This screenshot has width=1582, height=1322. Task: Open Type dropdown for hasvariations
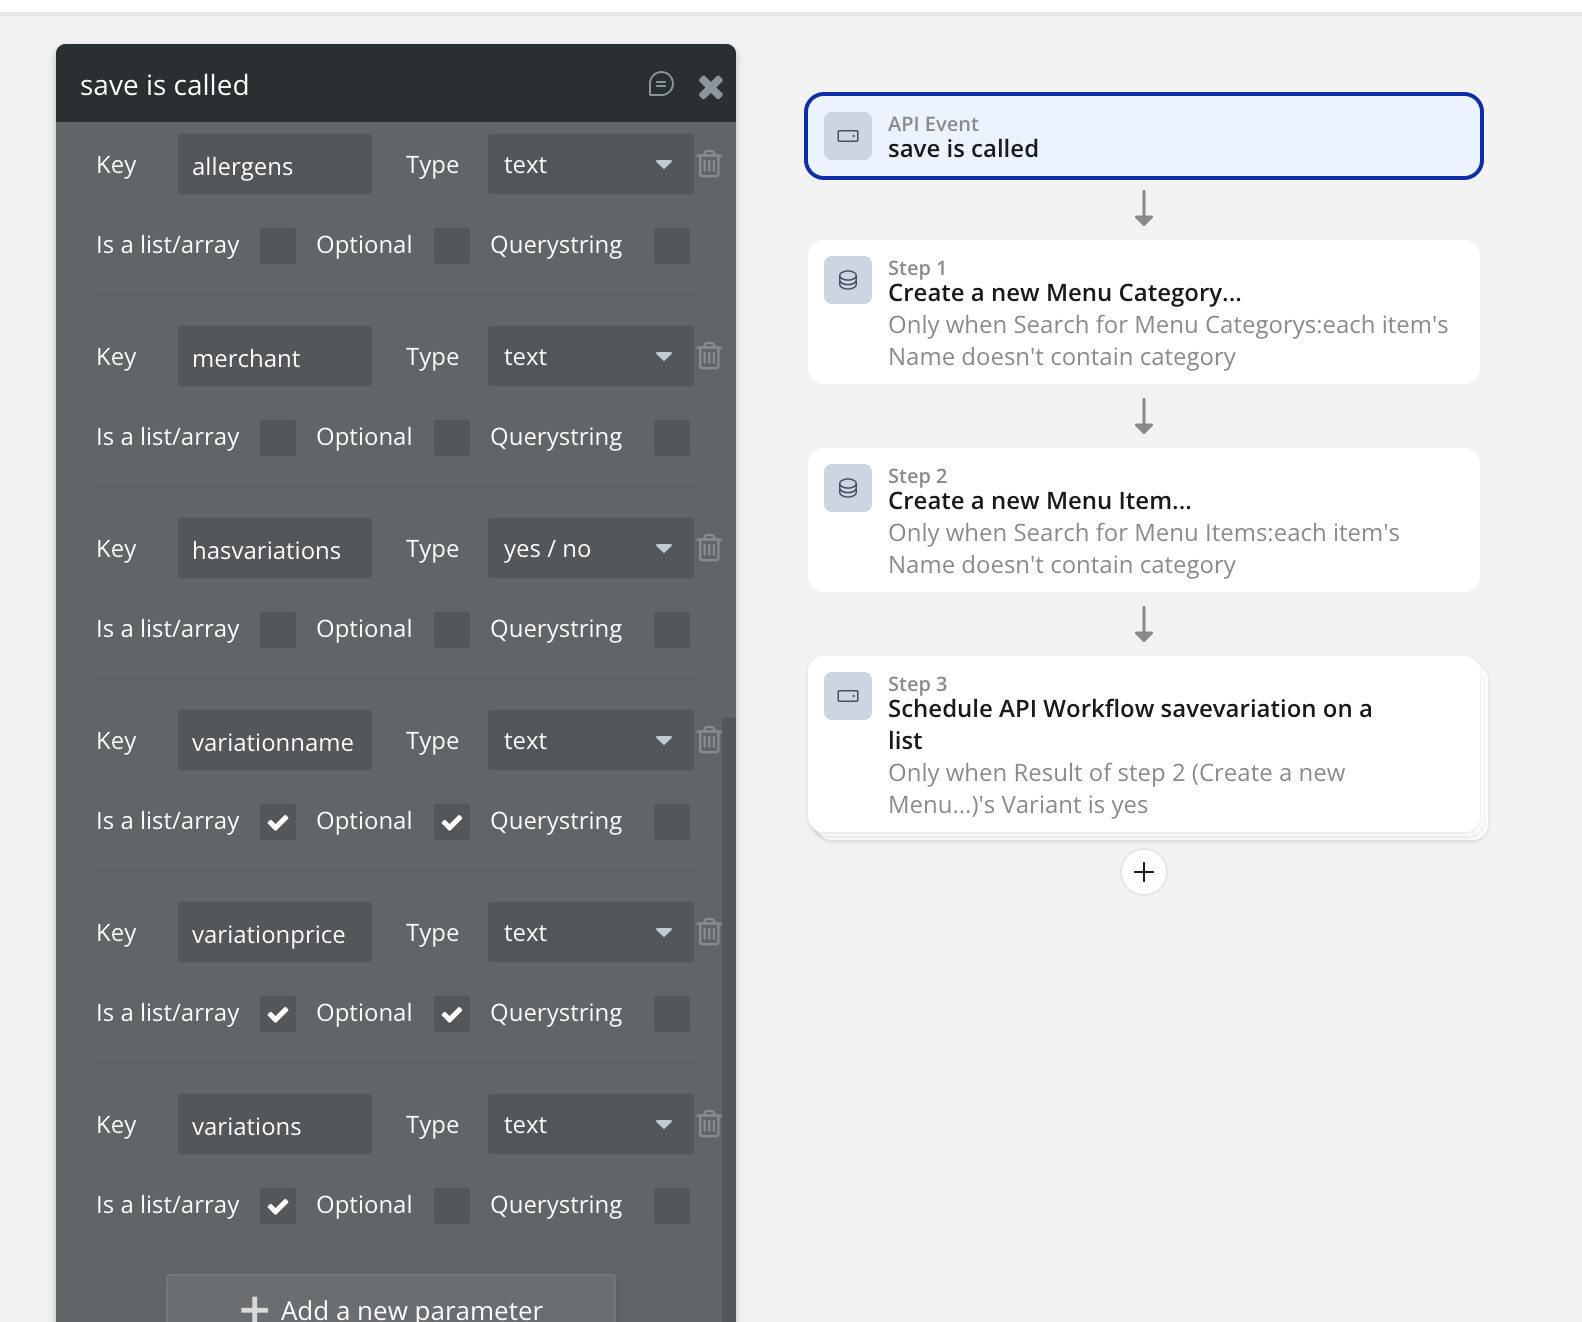(x=590, y=548)
